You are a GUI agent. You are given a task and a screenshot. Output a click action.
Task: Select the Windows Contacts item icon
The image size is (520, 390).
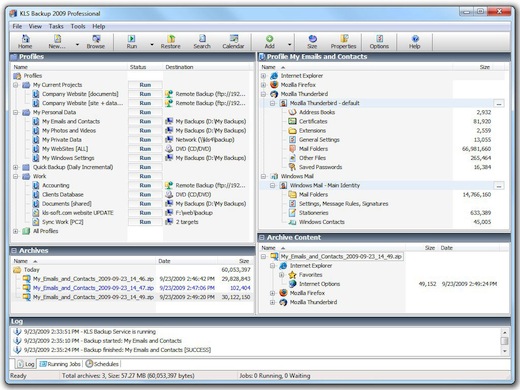tap(292, 222)
